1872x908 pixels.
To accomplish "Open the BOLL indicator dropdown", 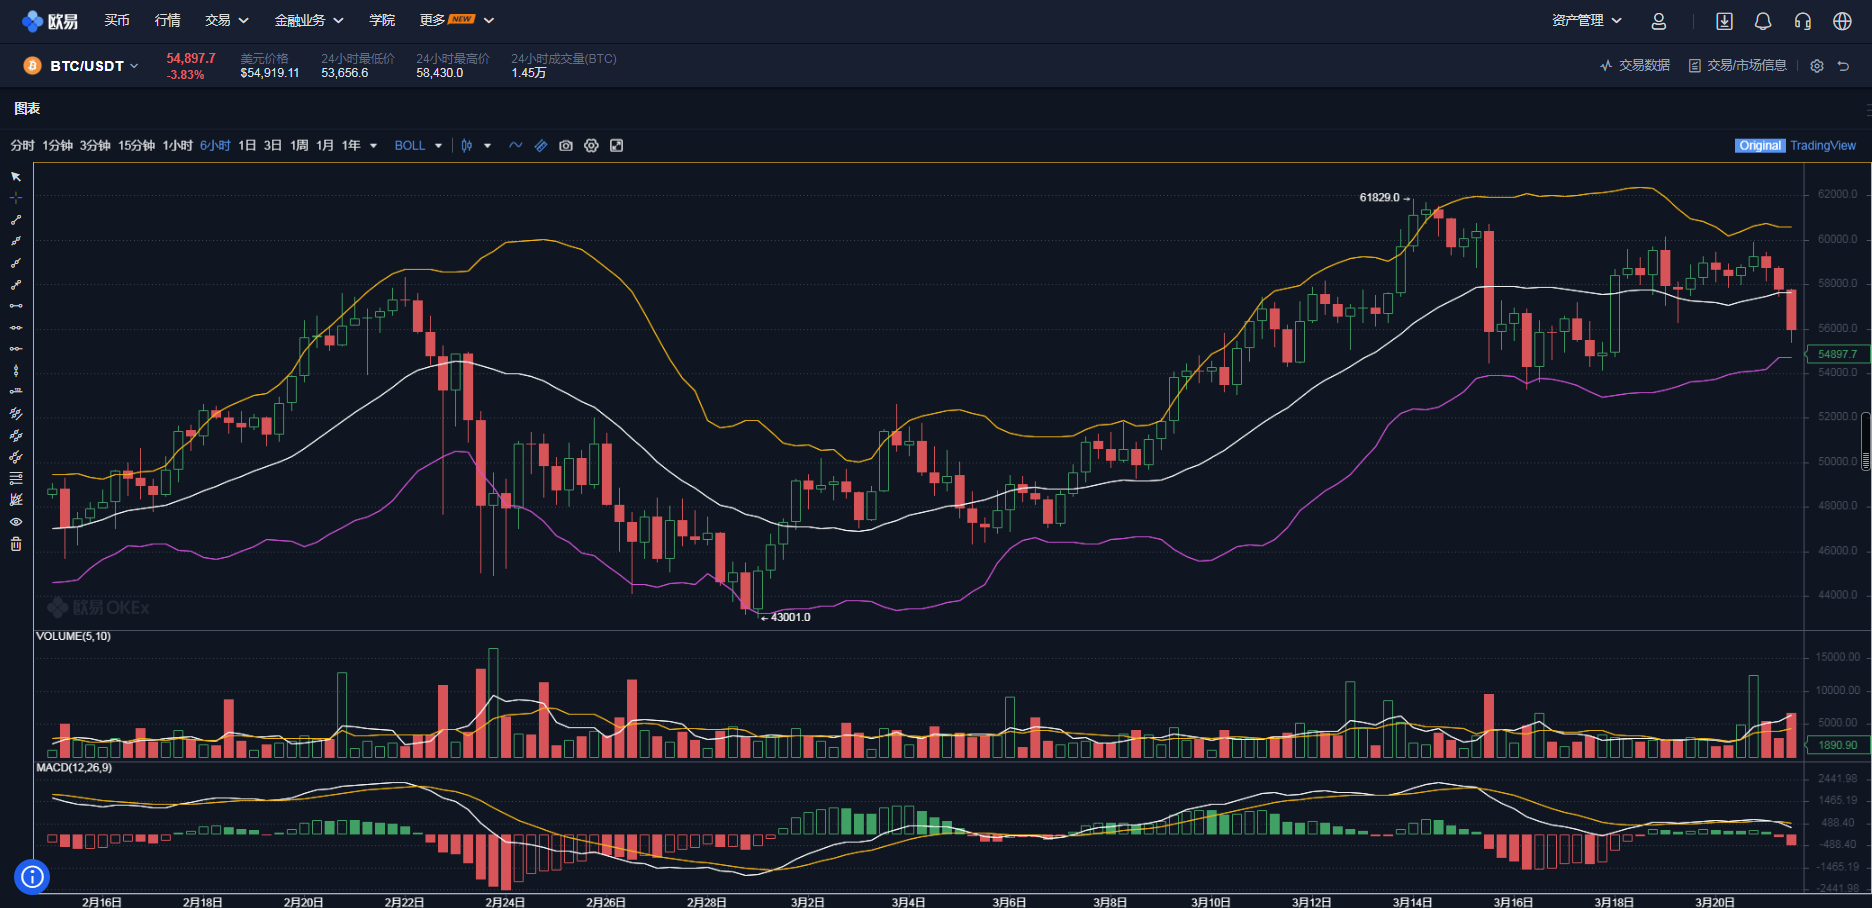I will (418, 146).
